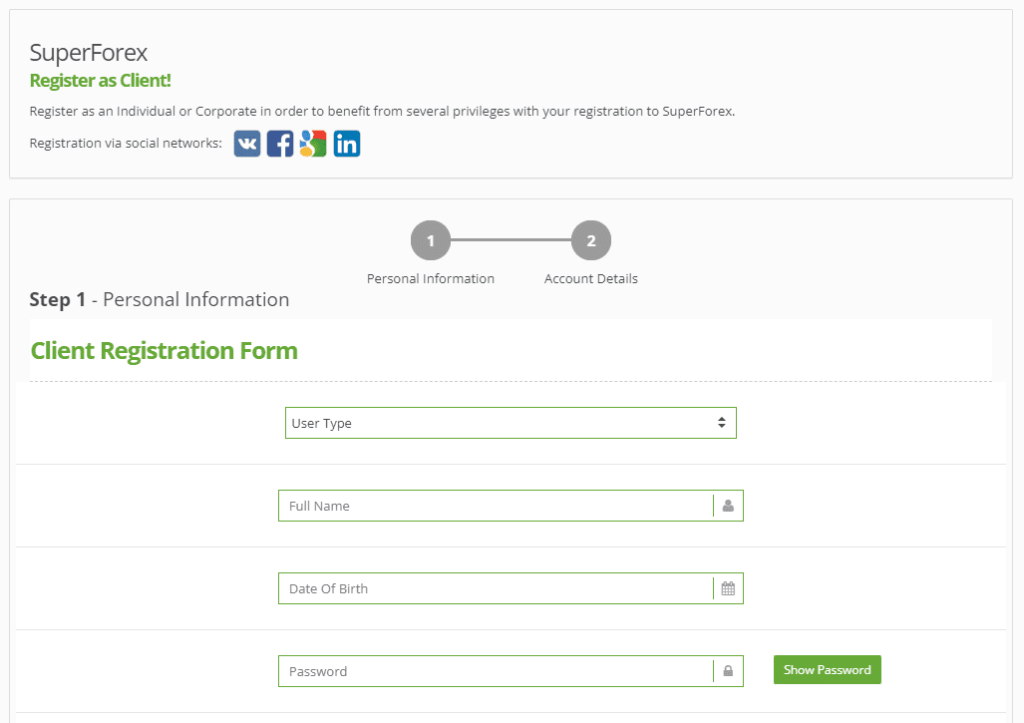
Task: Click the SuperForex title text
Action: [x=89, y=52]
